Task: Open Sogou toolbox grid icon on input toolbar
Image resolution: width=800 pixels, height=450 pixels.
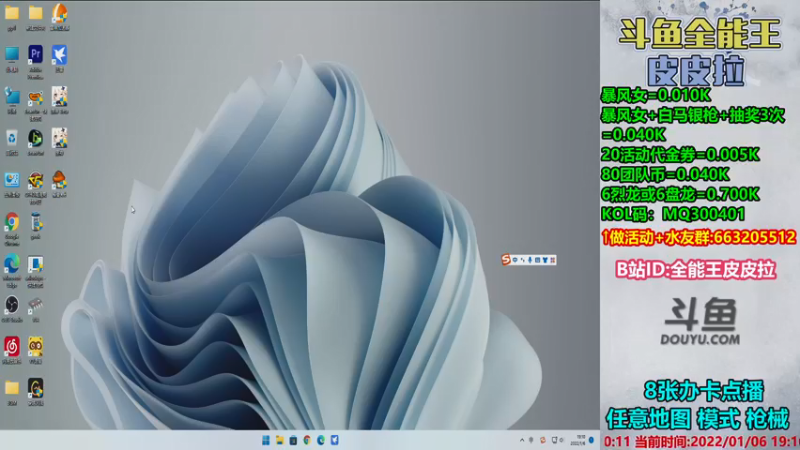Action: click(553, 260)
